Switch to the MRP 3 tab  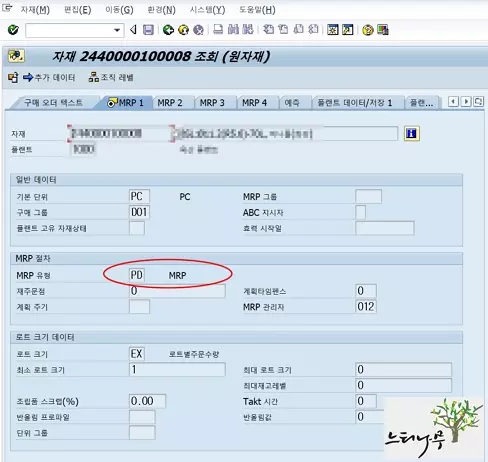point(212,103)
